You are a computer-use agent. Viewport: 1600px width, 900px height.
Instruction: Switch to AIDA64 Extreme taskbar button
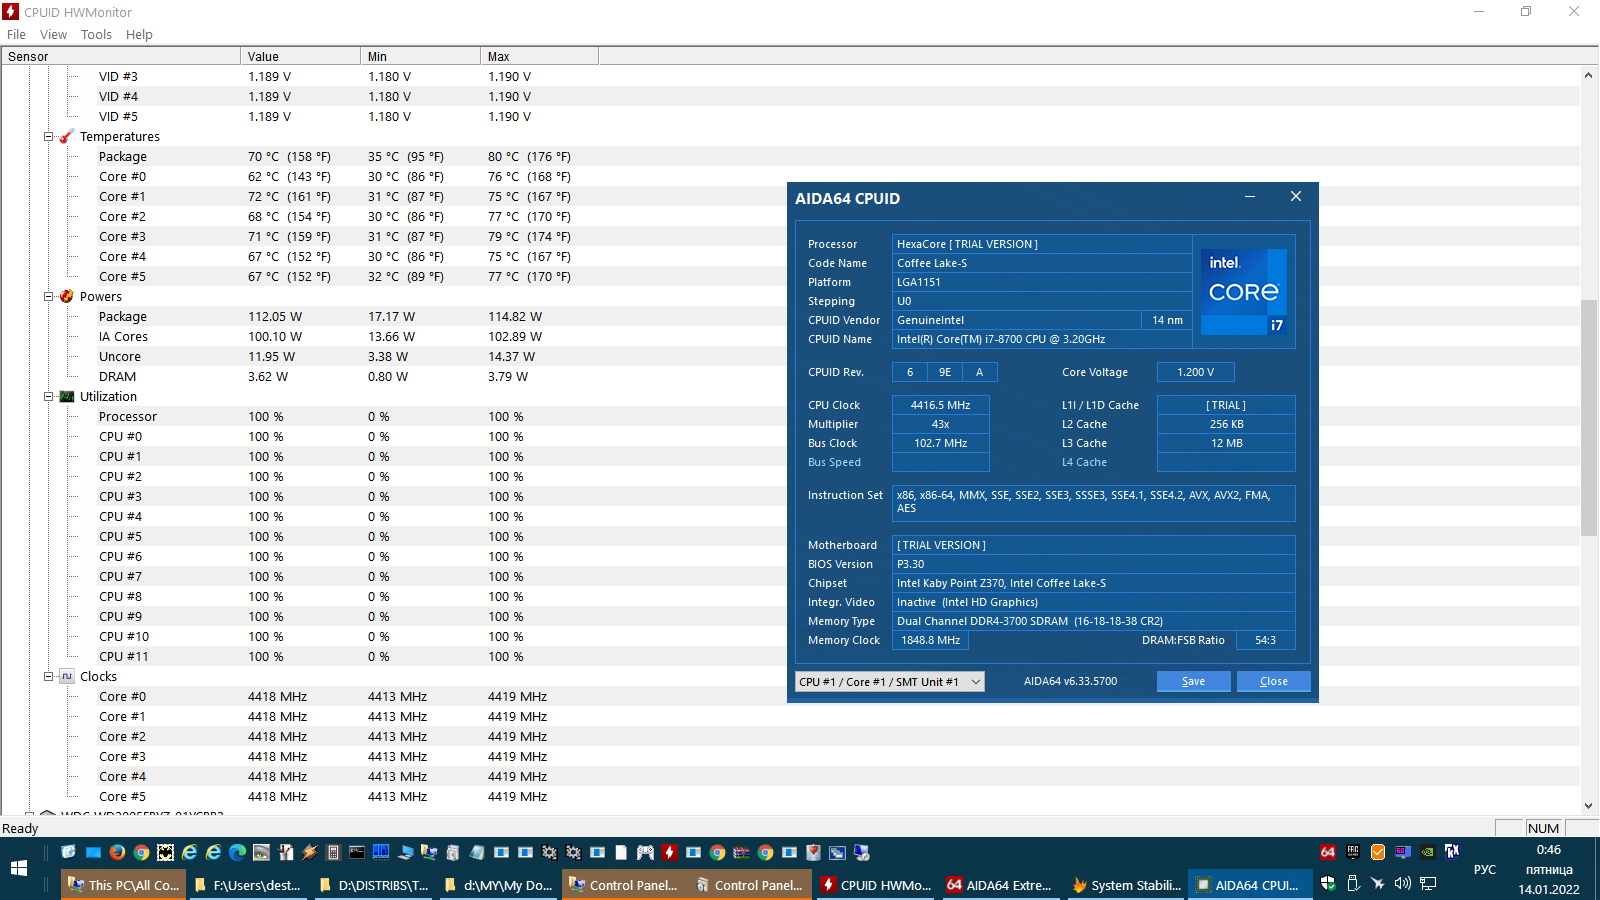[1001, 885]
